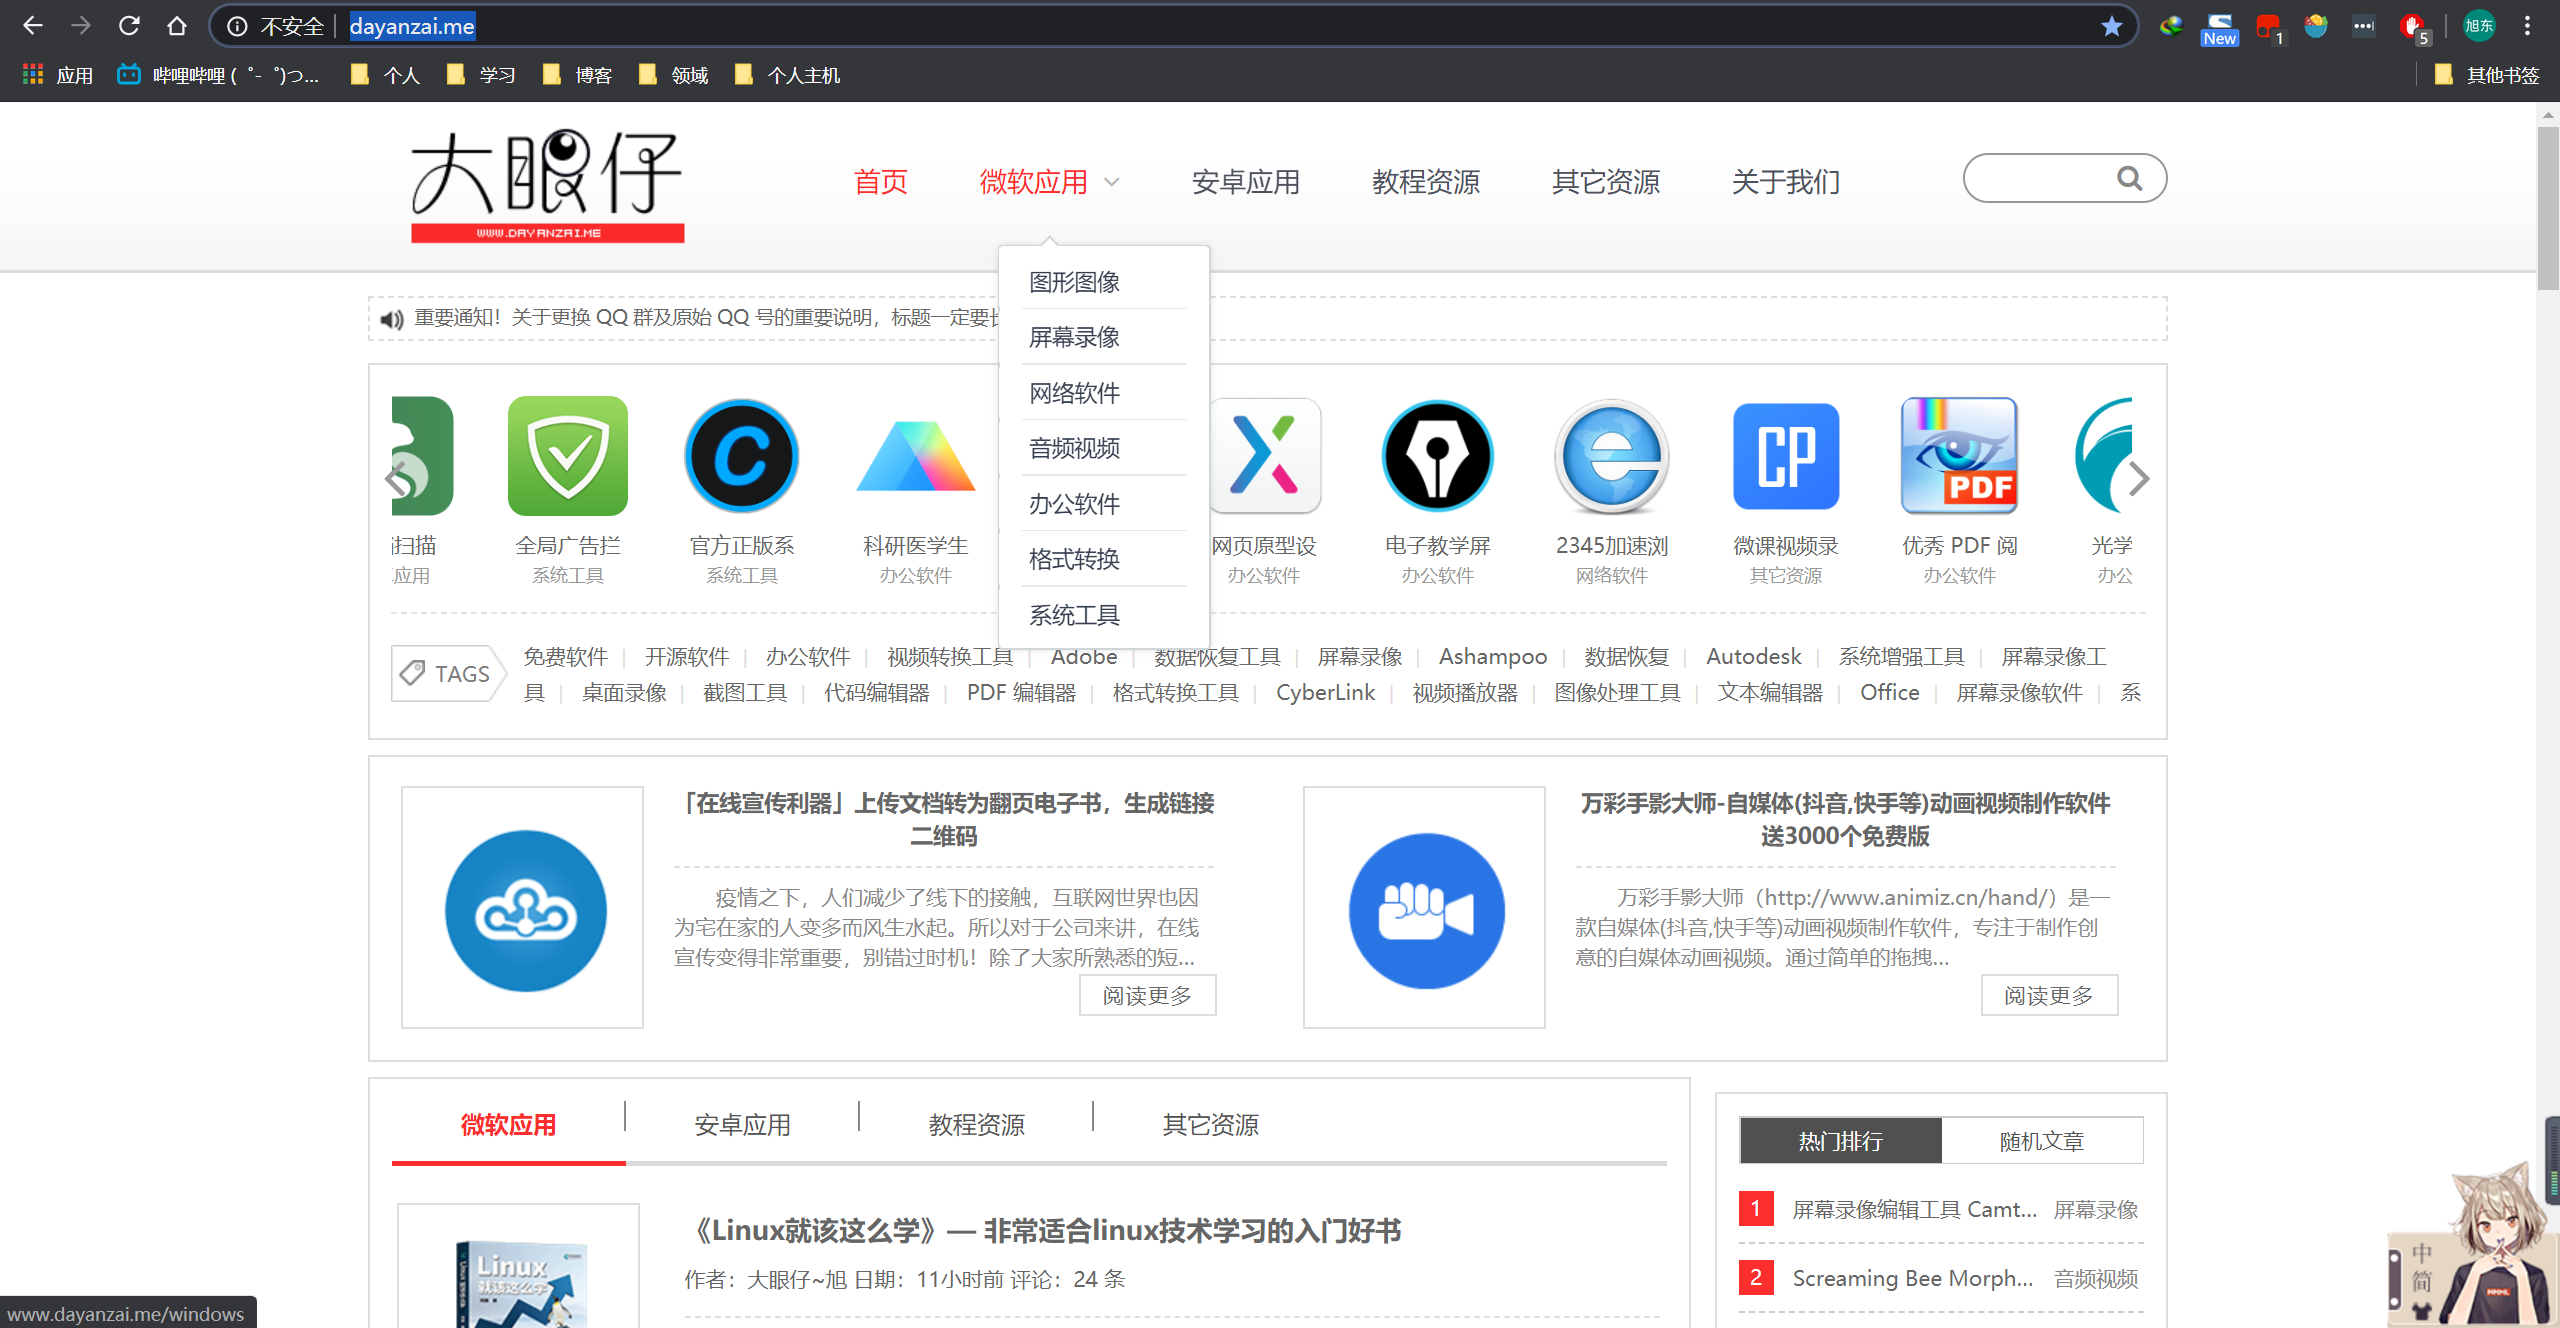Open the 微课视频录 CP app icon
Viewport: 2560px width, 1328px height.
[1786, 456]
